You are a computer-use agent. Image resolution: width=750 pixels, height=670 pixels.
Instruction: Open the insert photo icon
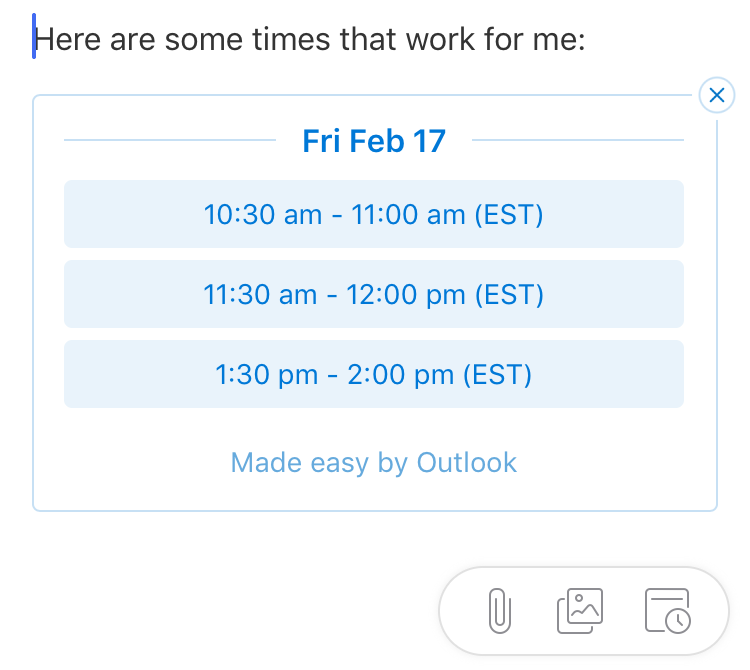click(580, 611)
